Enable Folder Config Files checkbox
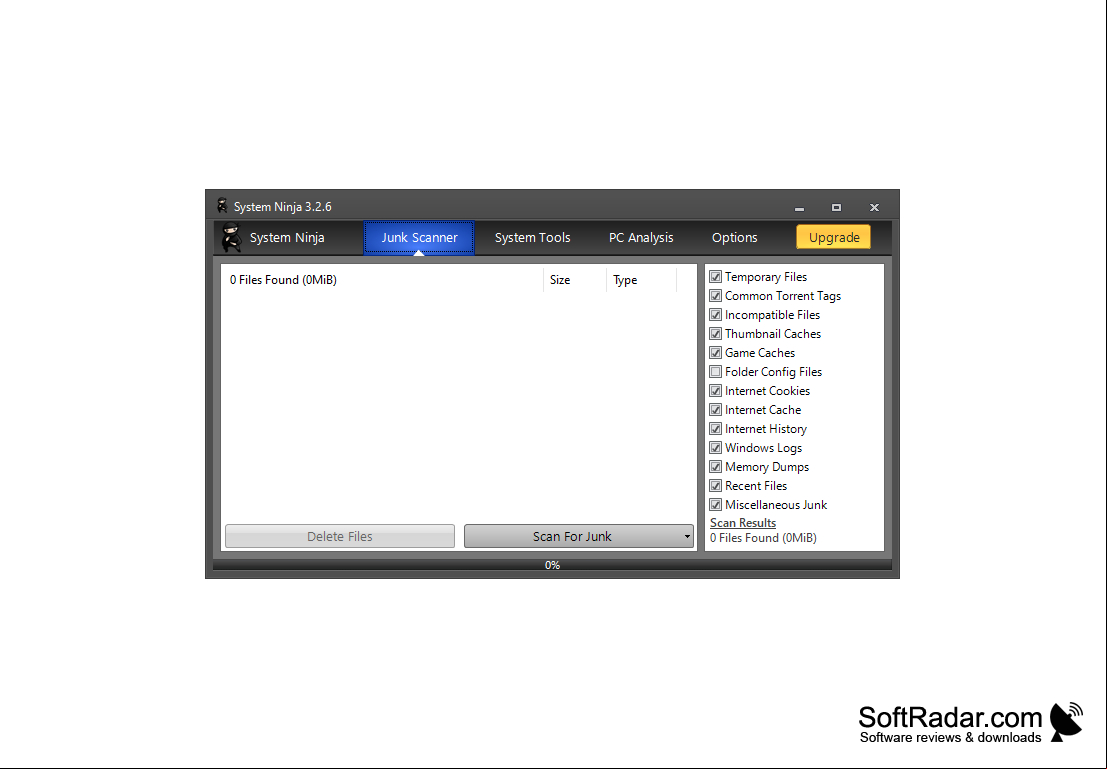Screen dimensions: 1107x769 pos(715,372)
